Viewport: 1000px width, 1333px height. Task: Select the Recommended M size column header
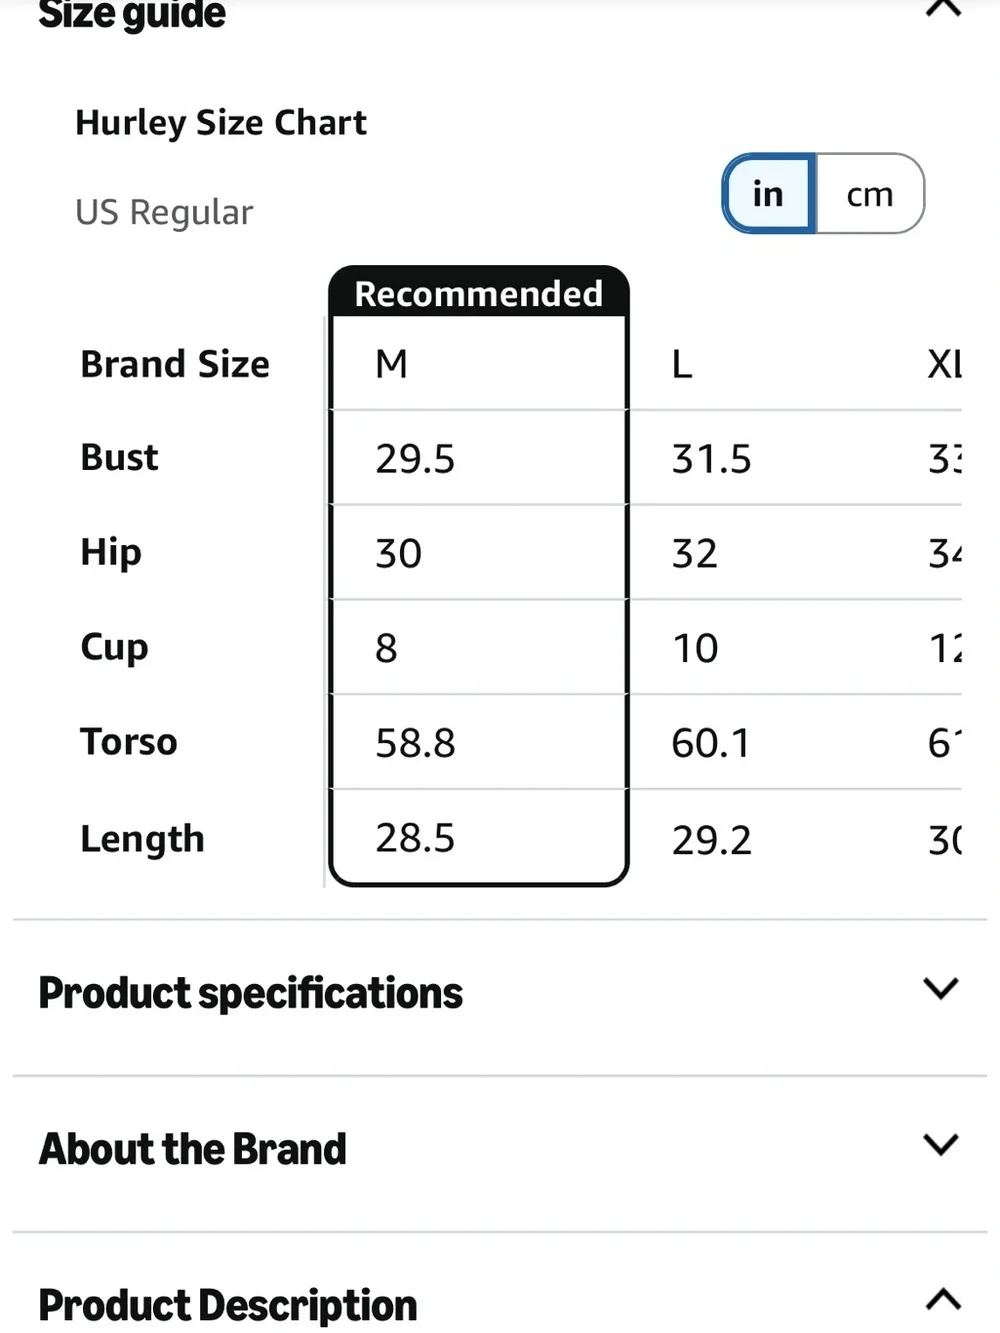click(x=391, y=364)
